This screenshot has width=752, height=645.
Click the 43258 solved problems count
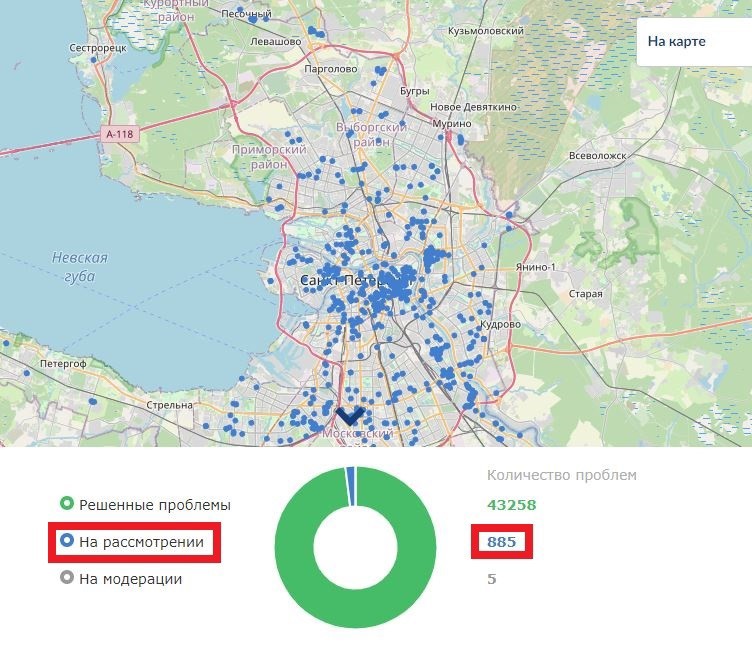[x=511, y=505]
